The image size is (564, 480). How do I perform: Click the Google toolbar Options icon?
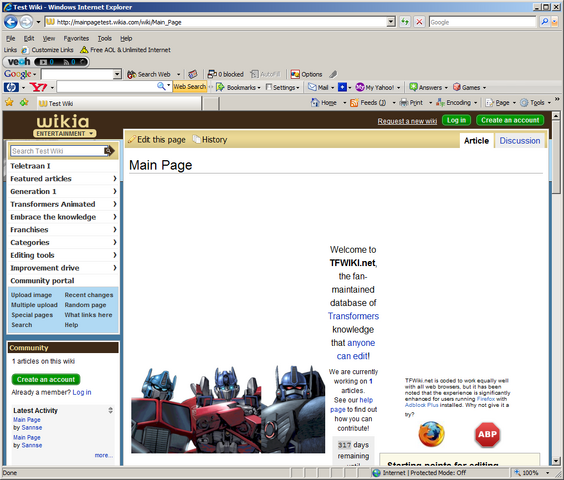coord(295,74)
